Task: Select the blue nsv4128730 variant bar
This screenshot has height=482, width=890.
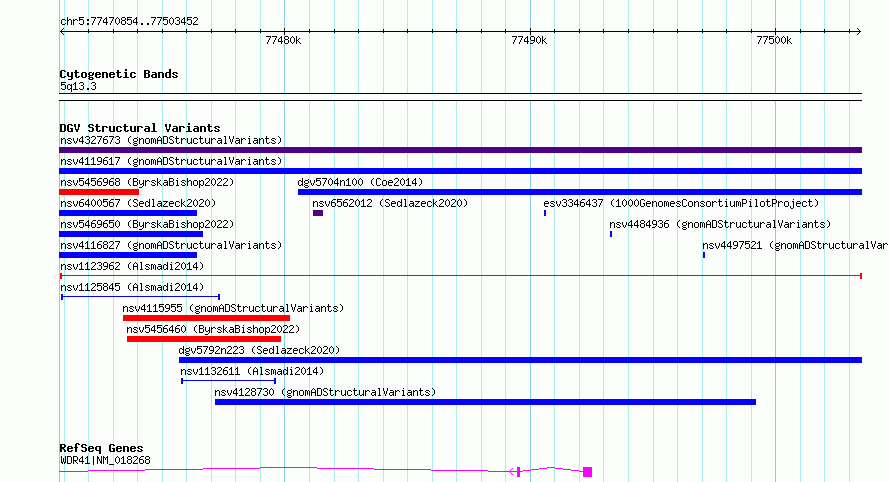Action: tap(485, 402)
